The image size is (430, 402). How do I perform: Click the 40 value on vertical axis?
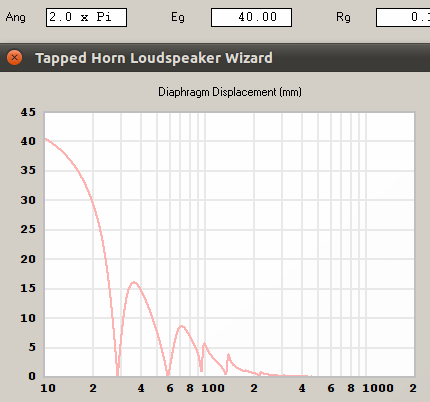coord(28,141)
